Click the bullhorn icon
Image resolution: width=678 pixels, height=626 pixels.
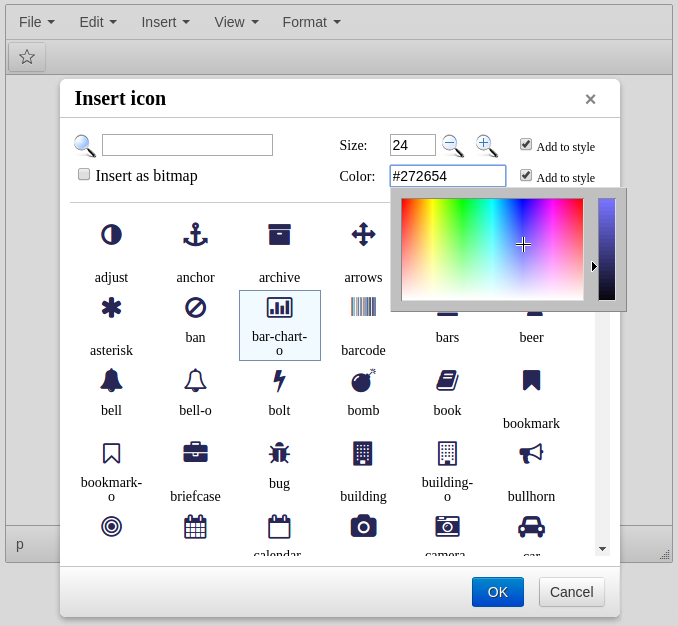(x=531, y=453)
